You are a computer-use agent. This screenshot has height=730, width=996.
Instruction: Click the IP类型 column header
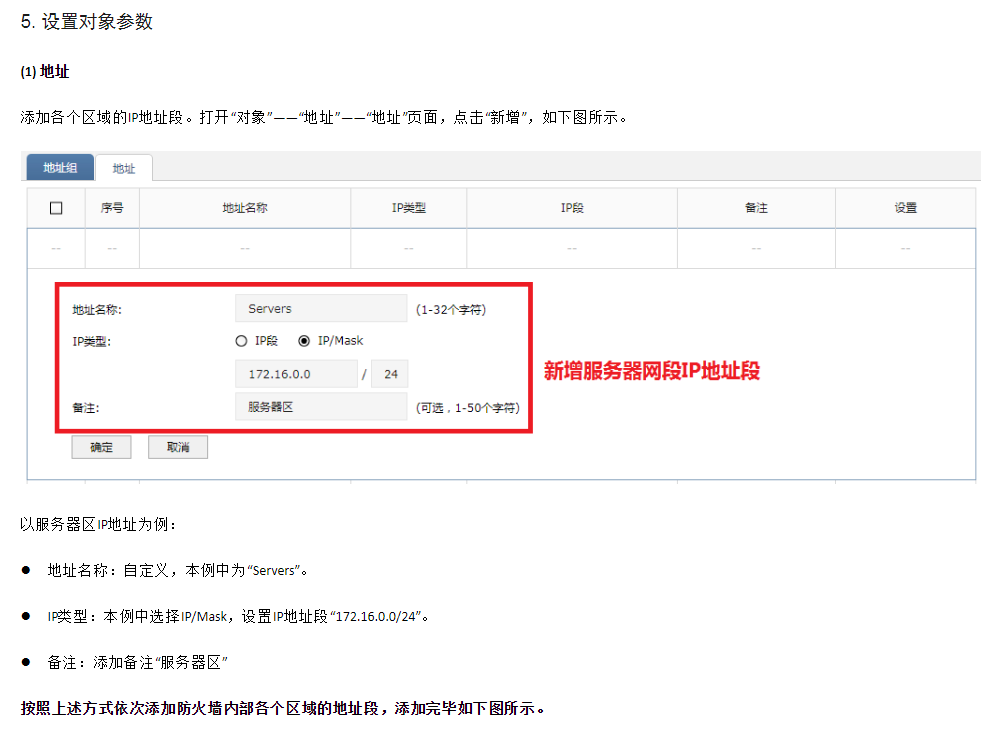click(408, 208)
